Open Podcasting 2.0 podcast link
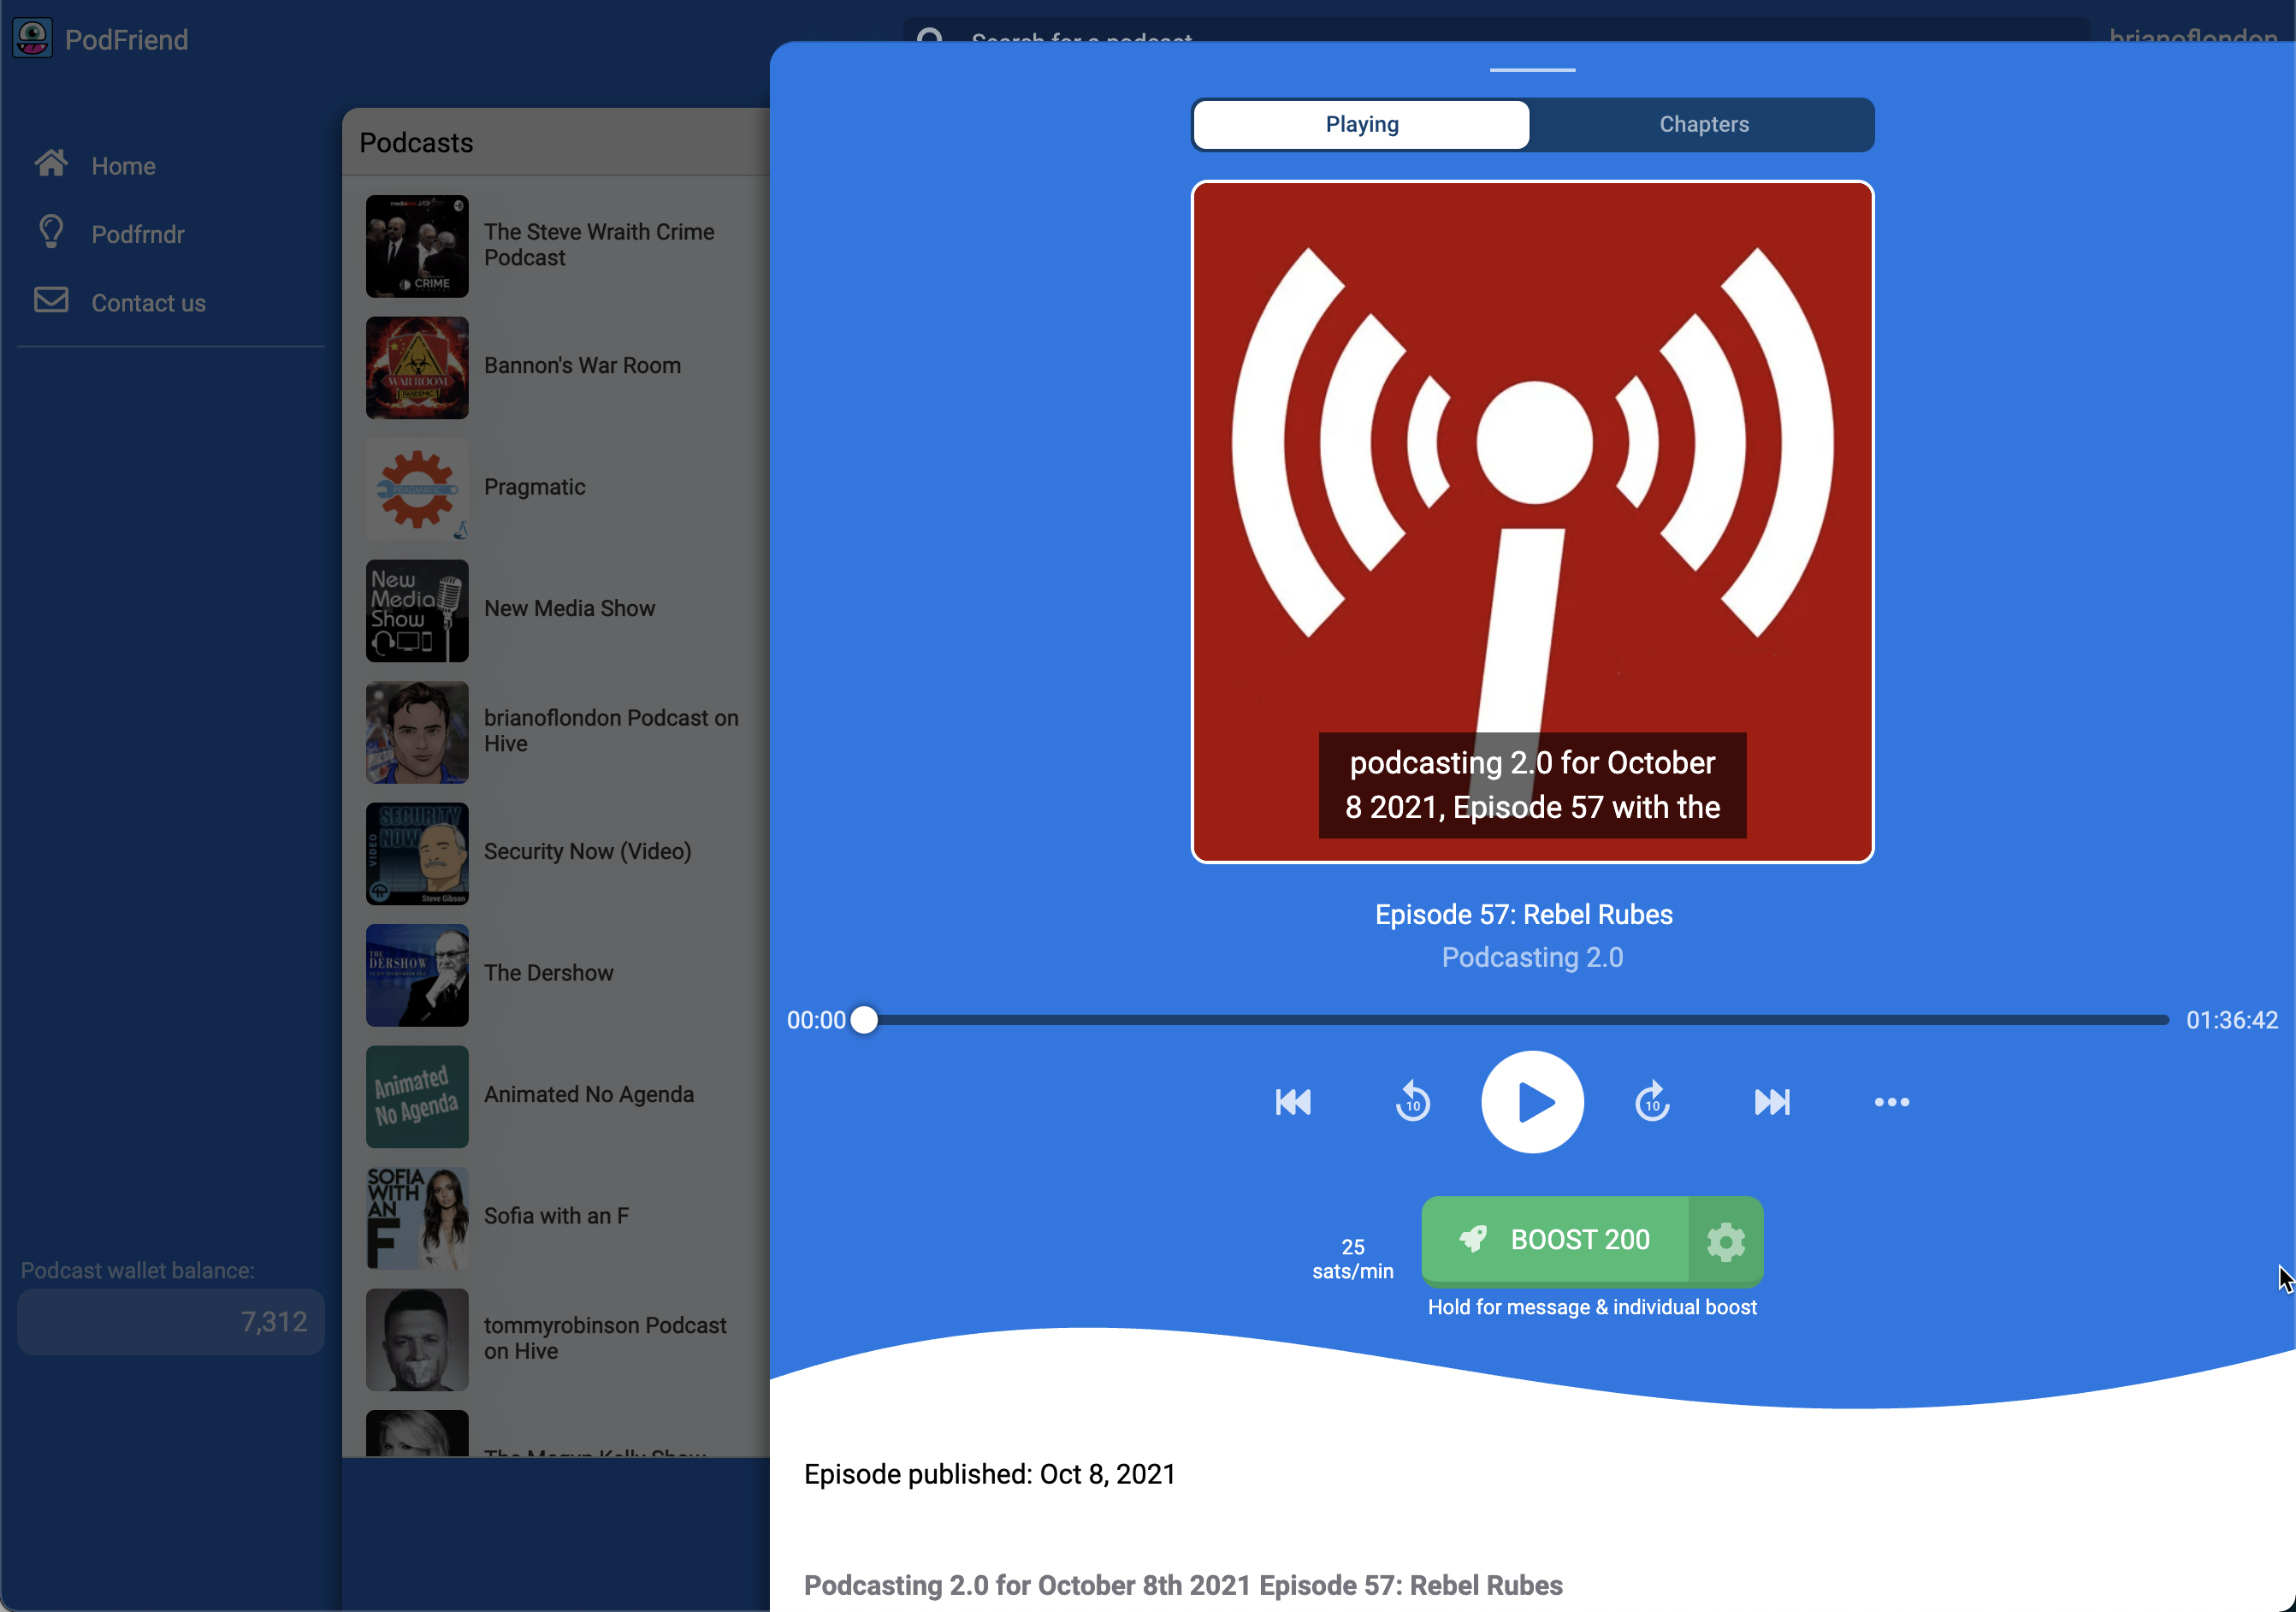 tap(1532, 957)
